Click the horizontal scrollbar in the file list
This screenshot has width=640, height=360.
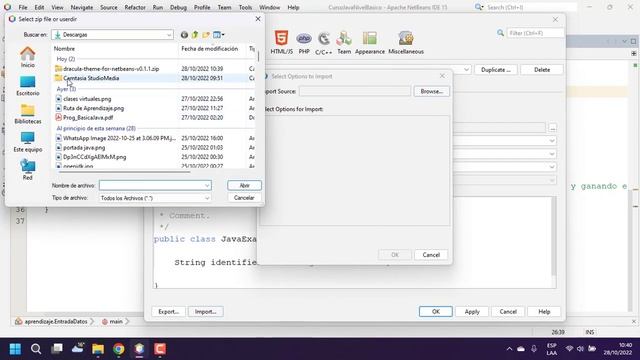pos(124,172)
